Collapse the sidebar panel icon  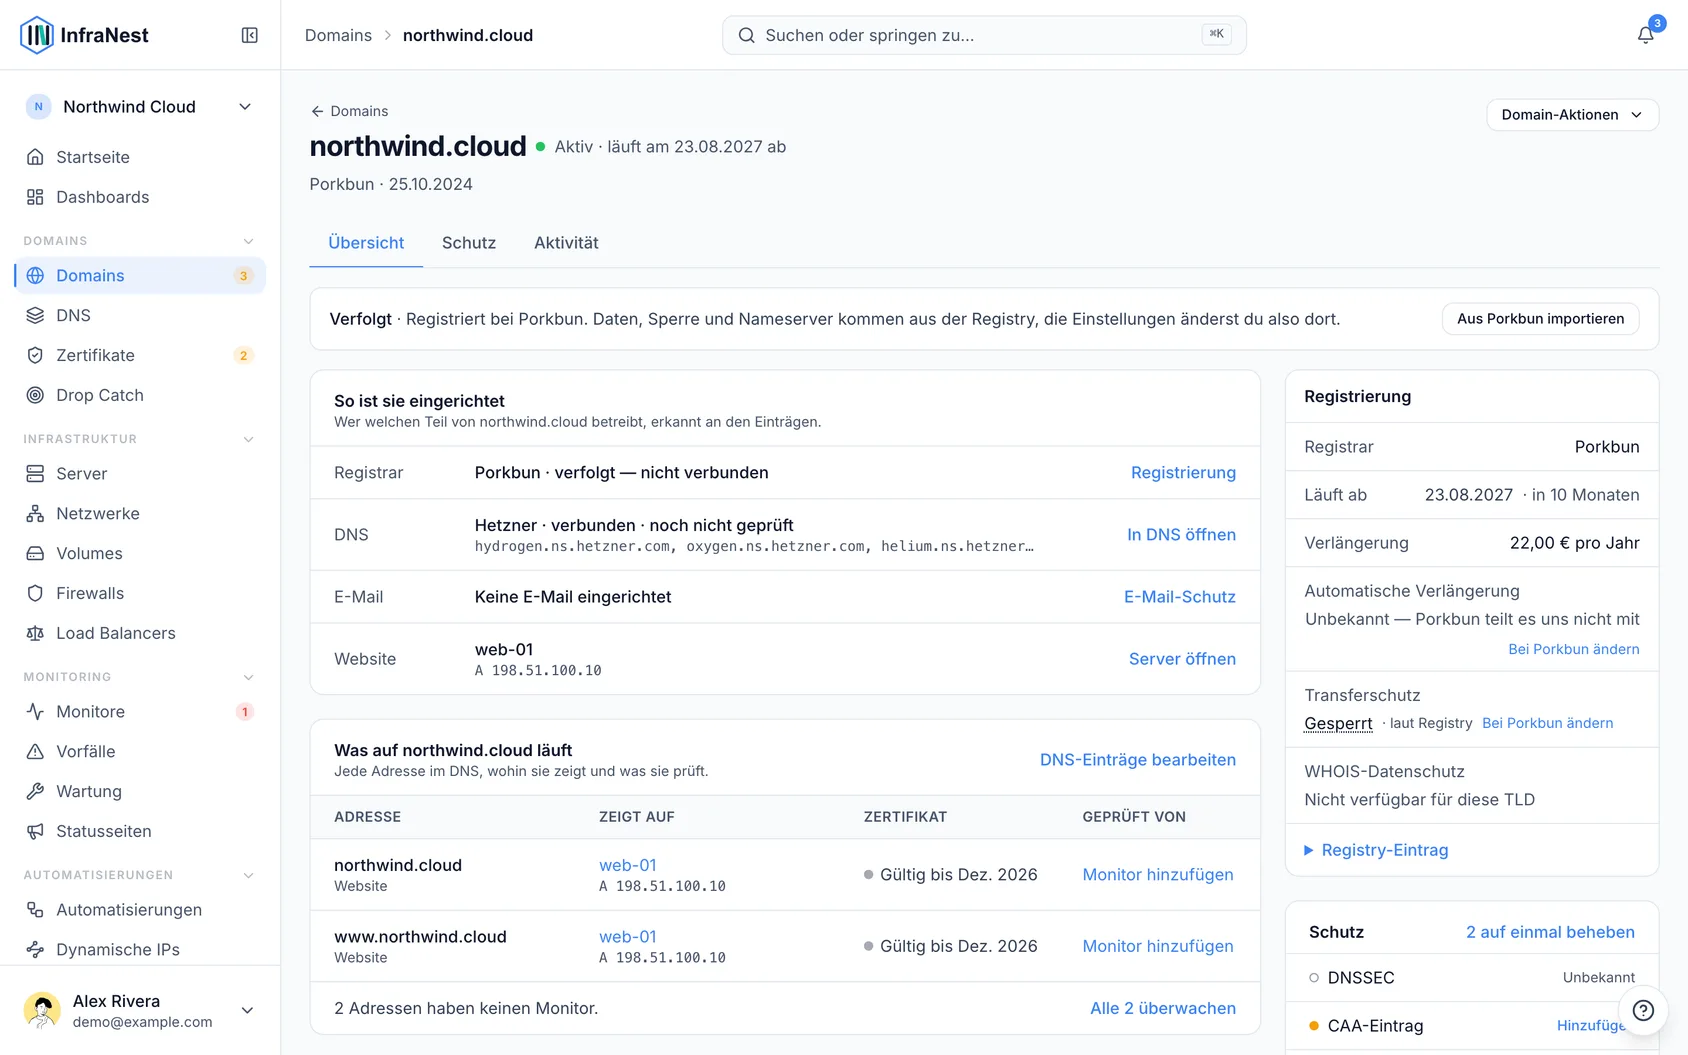(250, 35)
